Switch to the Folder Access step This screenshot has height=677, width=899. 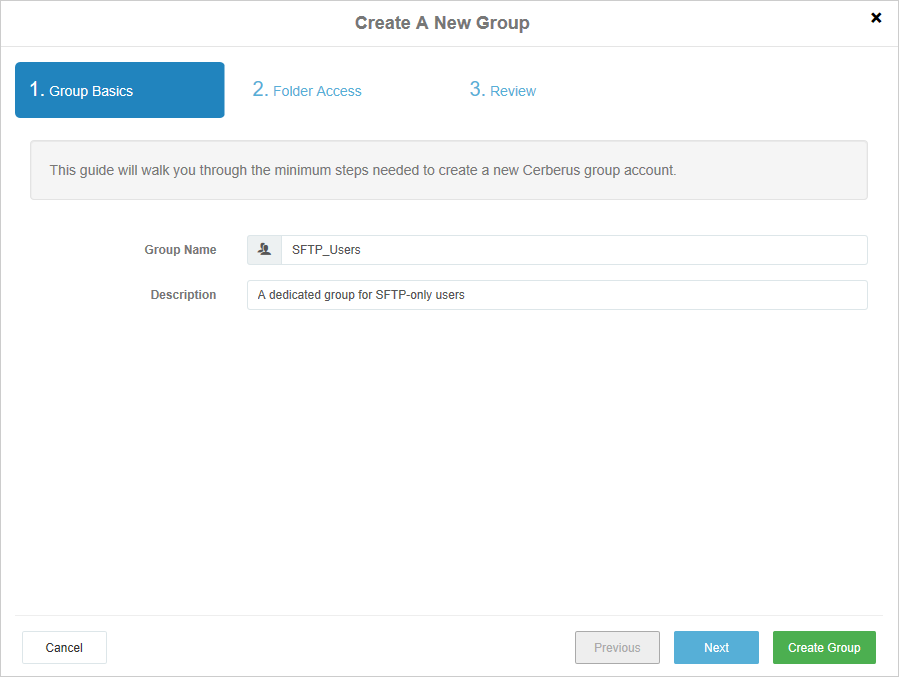click(x=307, y=90)
